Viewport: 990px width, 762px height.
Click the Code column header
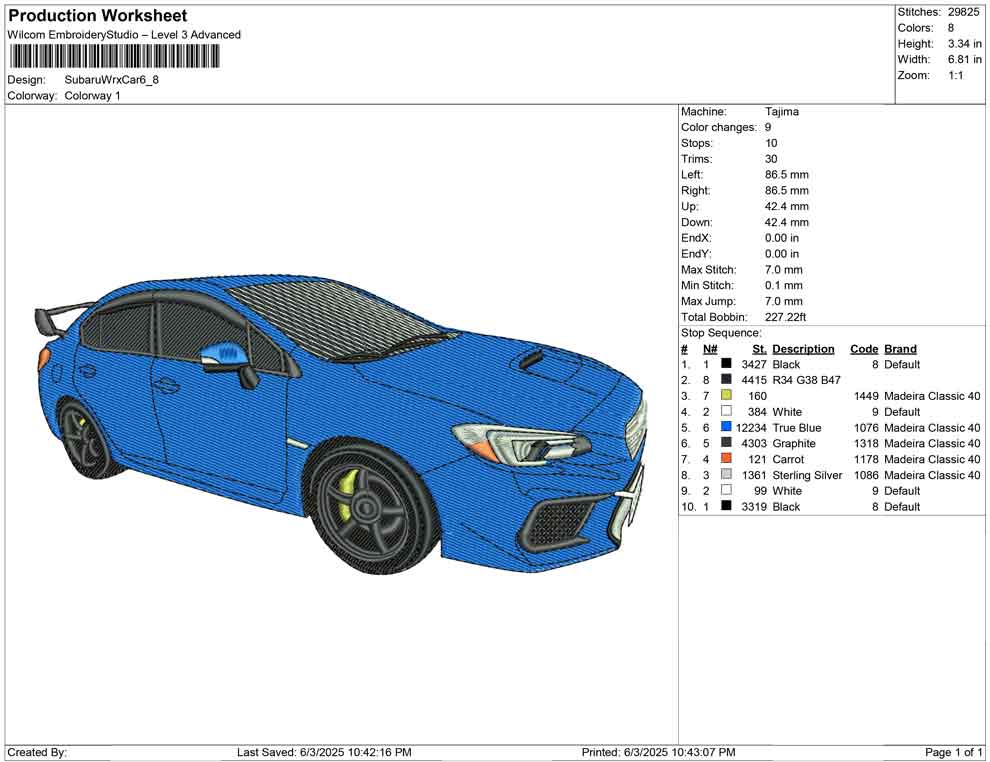click(x=863, y=349)
